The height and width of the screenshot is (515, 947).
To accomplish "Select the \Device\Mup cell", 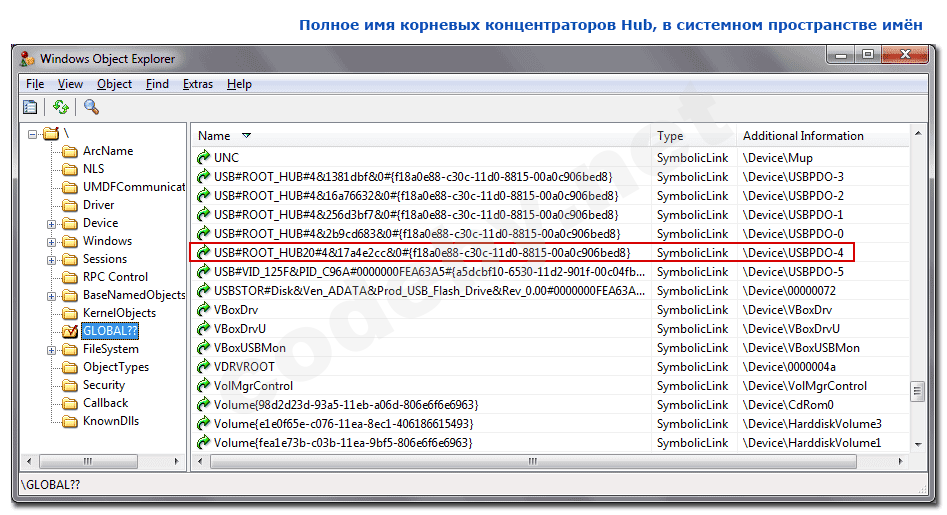I will point(777,158).
